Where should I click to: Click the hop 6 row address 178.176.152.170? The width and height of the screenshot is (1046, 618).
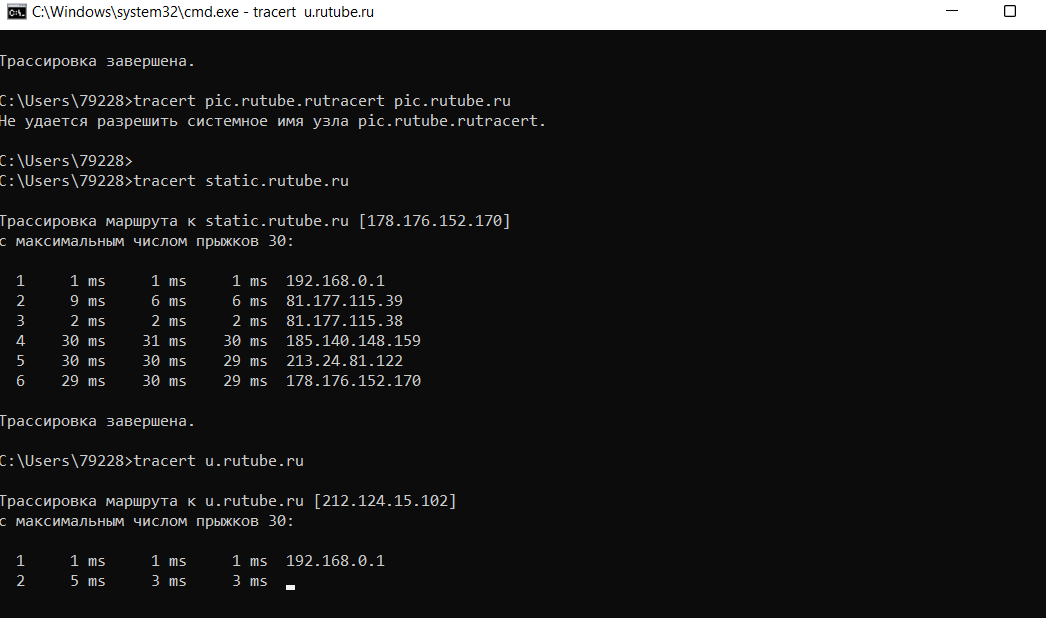click(353, 380)
